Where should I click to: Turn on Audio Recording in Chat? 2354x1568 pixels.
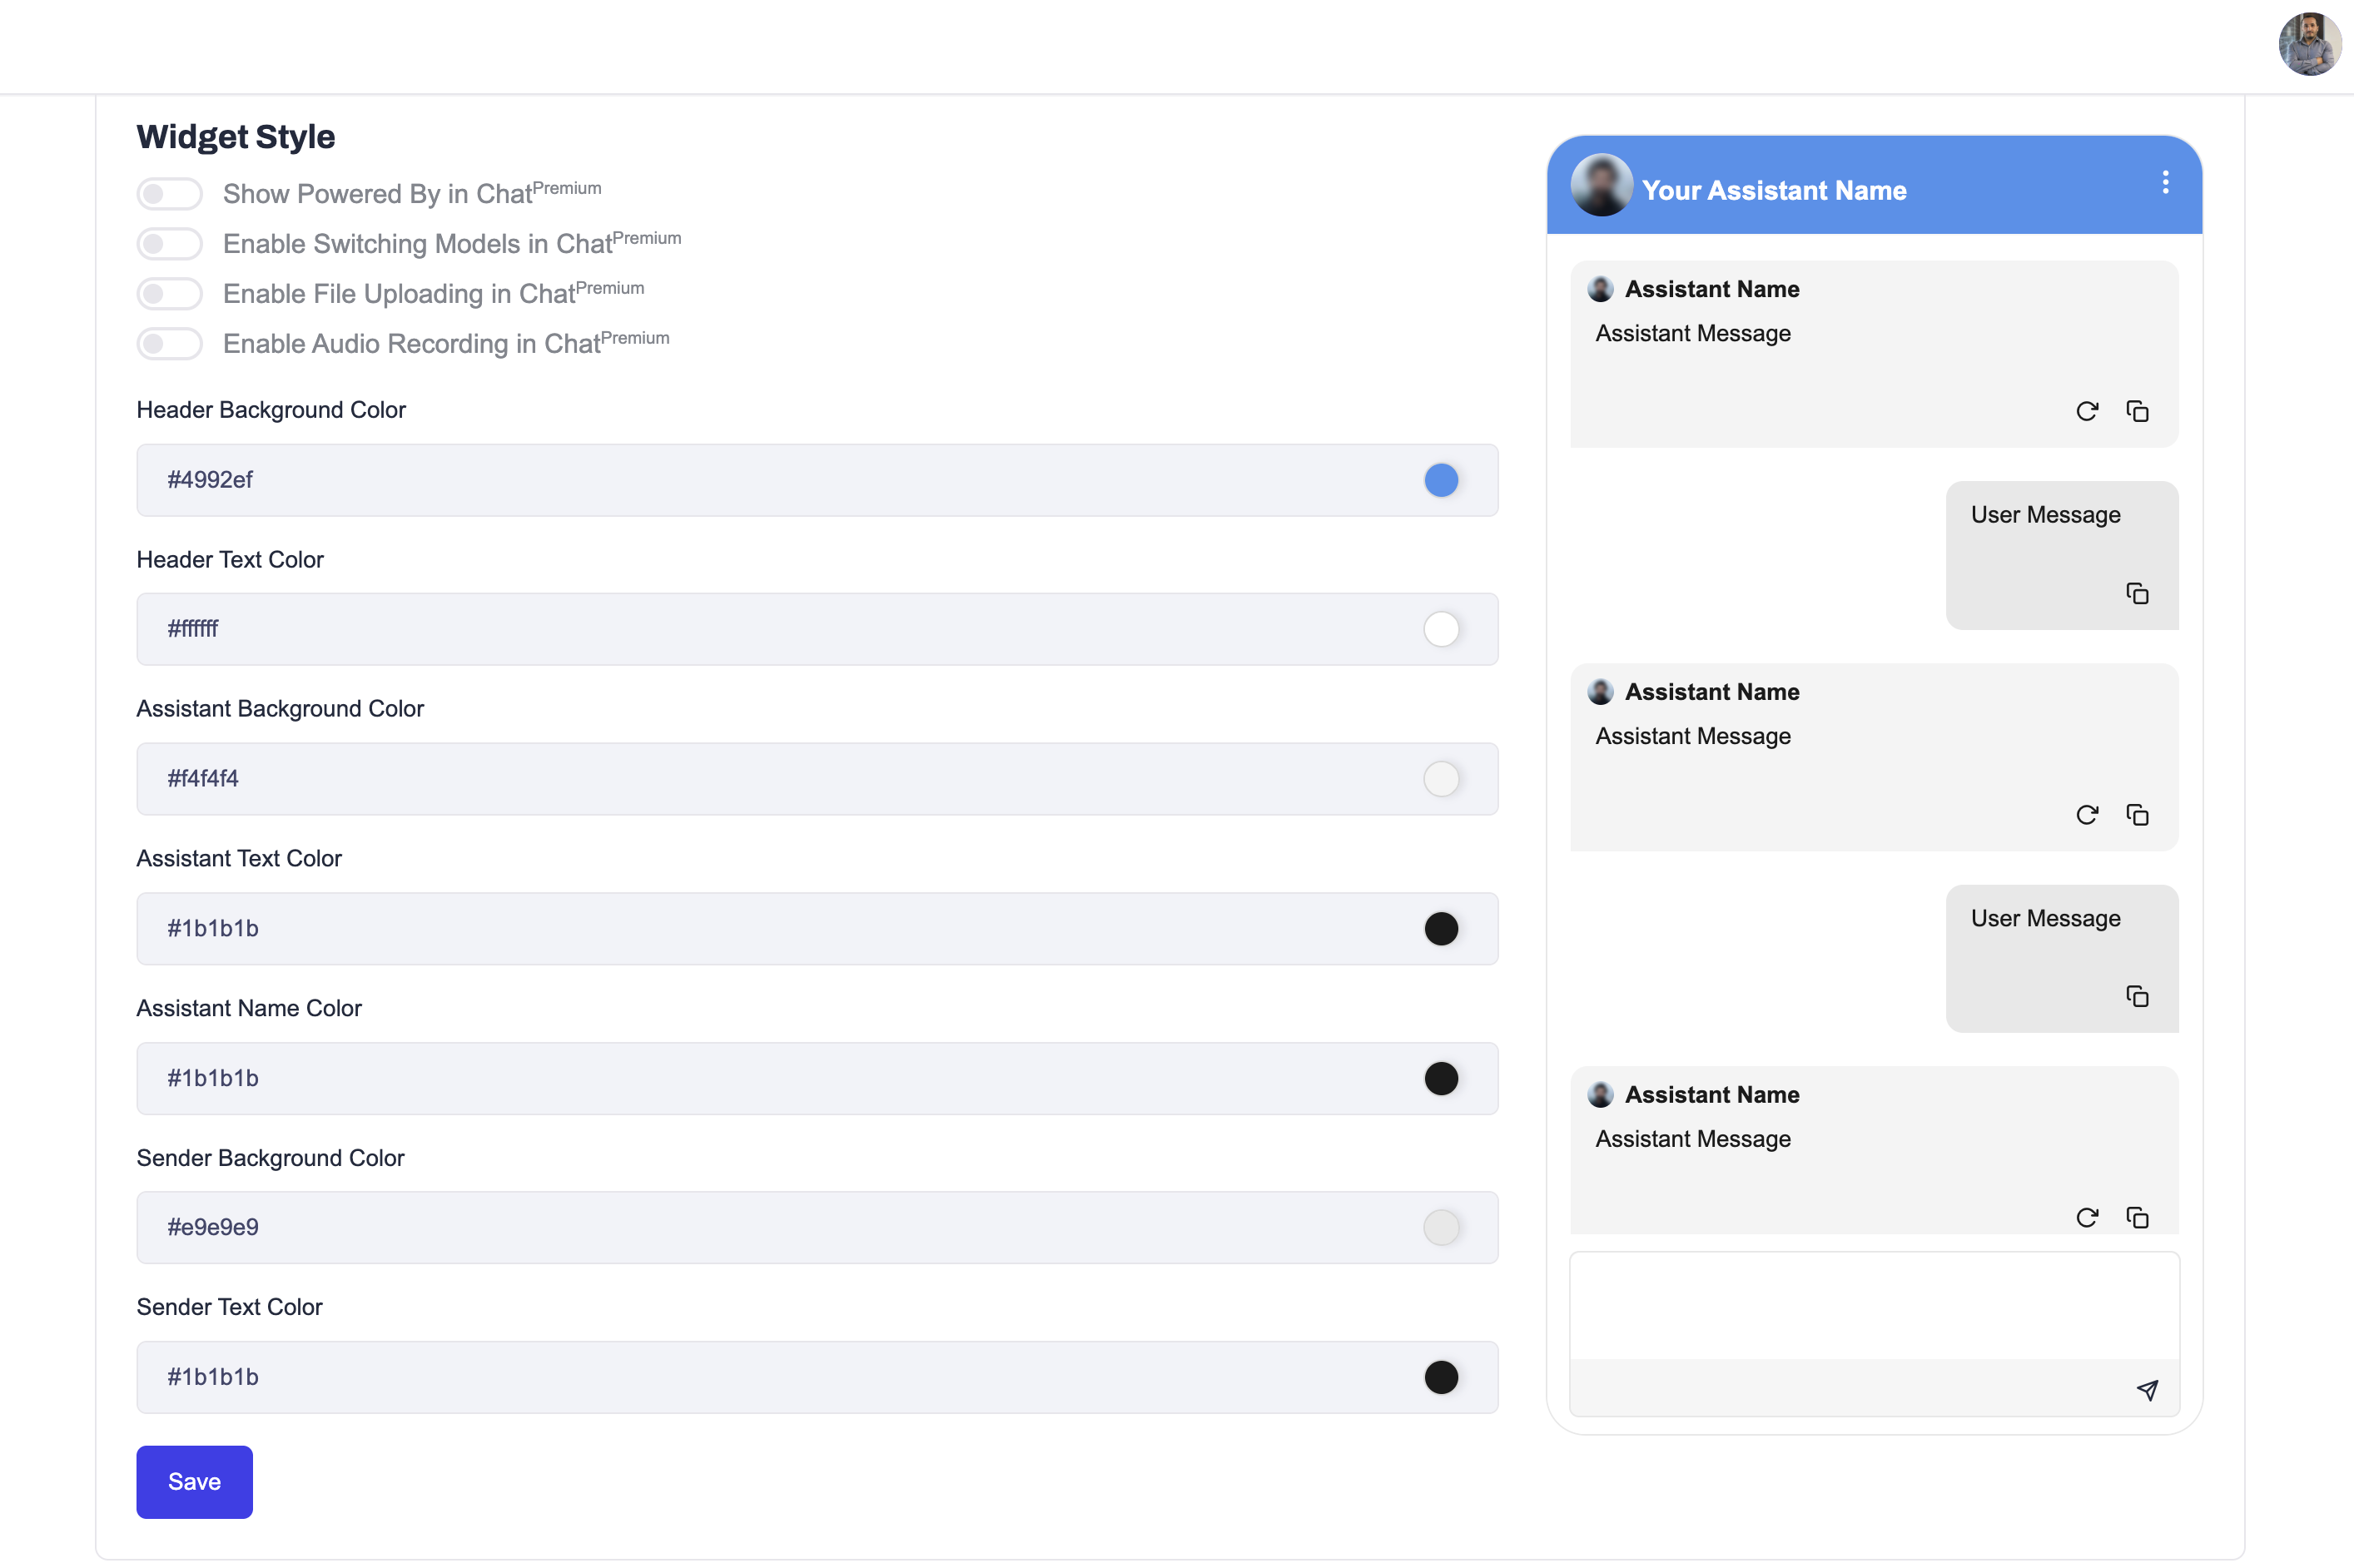tap(170, 344)
